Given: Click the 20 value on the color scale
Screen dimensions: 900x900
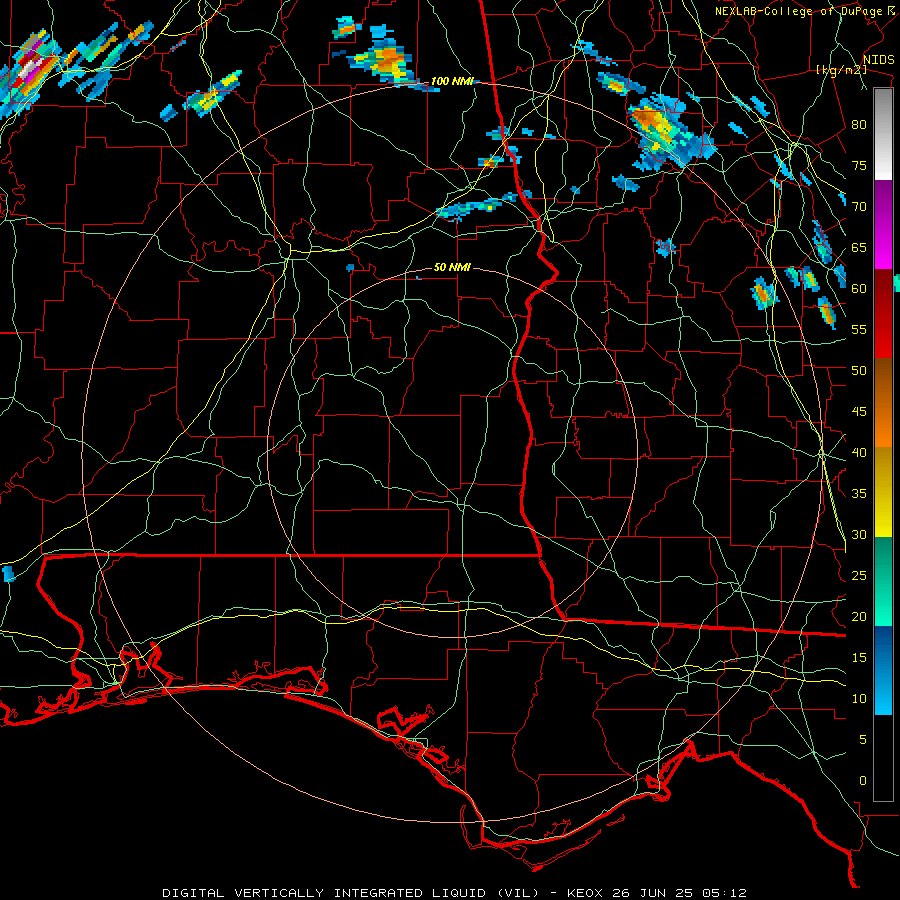Looking at the screenshot, I should (x=859, y=616).
